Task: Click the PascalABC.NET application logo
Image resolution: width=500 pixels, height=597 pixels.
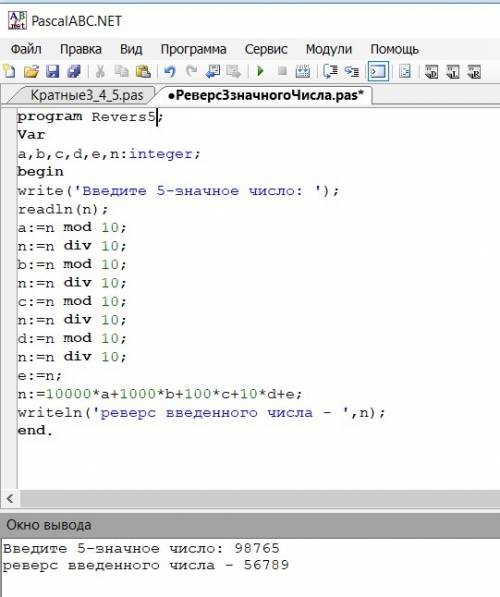Action: click(x=18, y=21)
